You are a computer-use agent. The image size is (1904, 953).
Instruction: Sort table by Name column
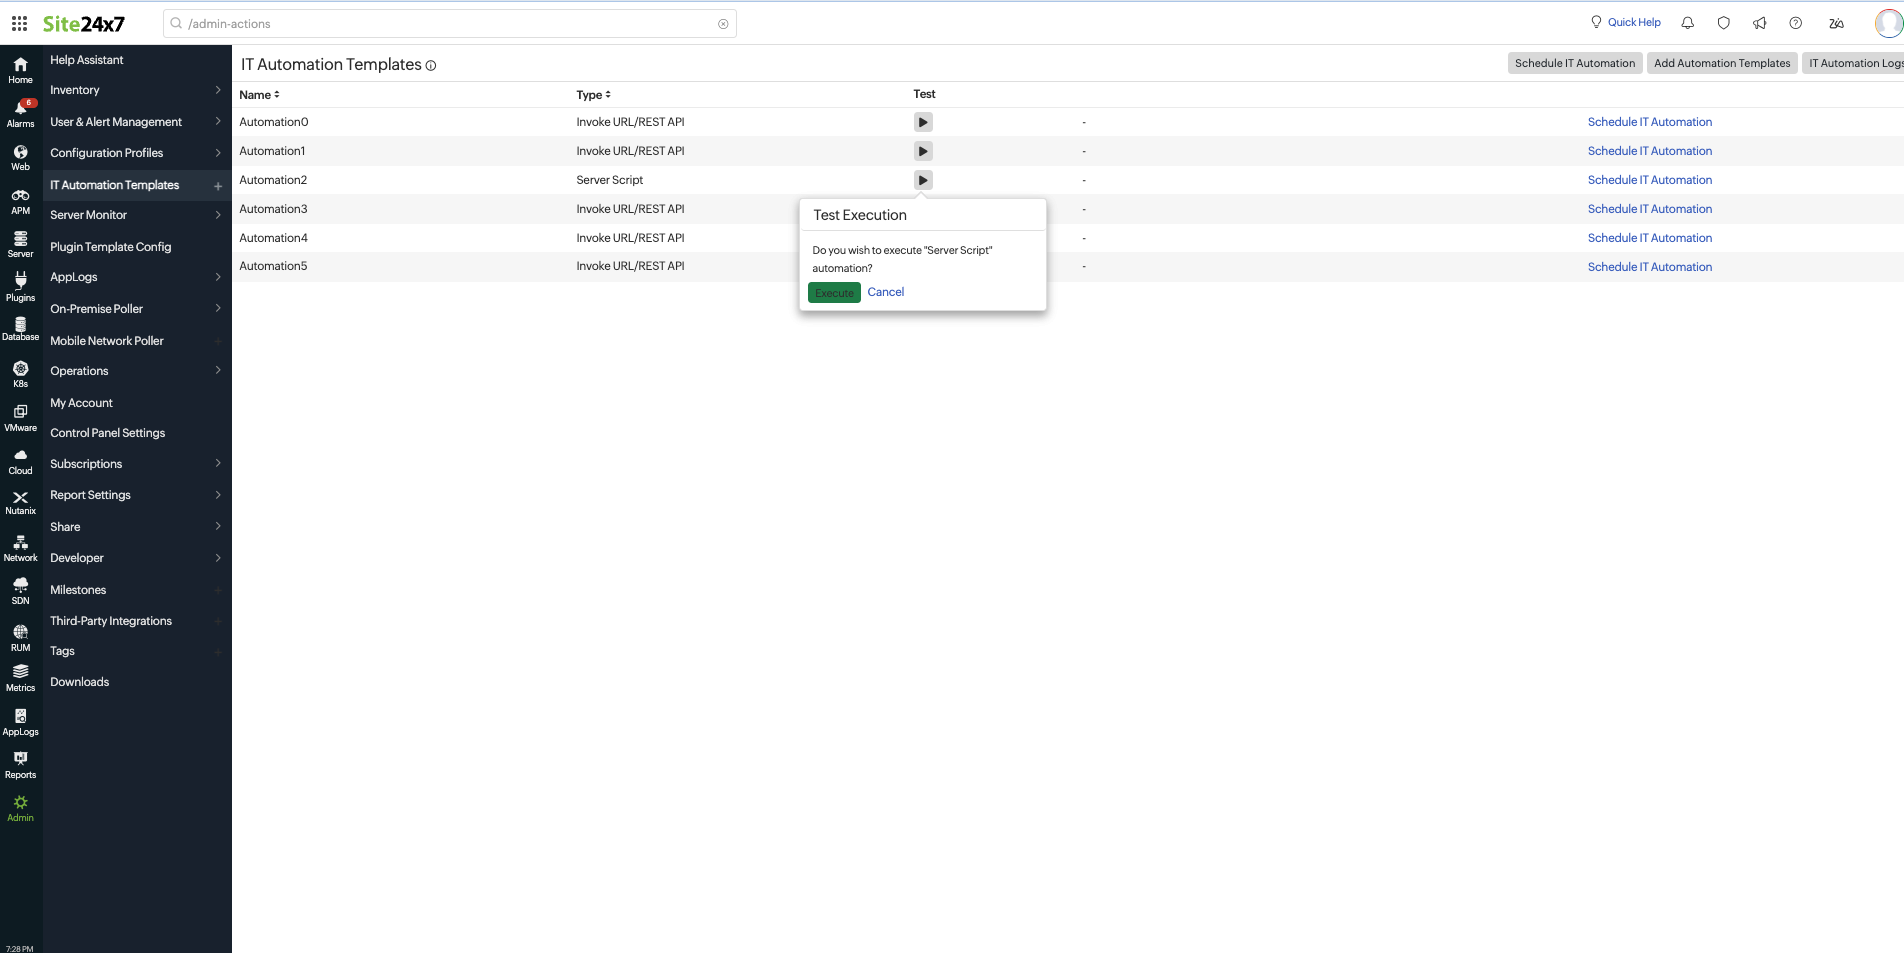tap(259, 95)
